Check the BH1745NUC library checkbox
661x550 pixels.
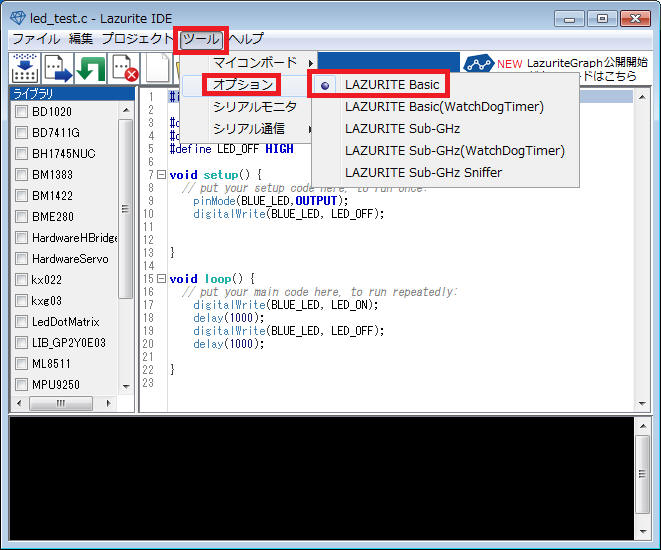(21, 153)
